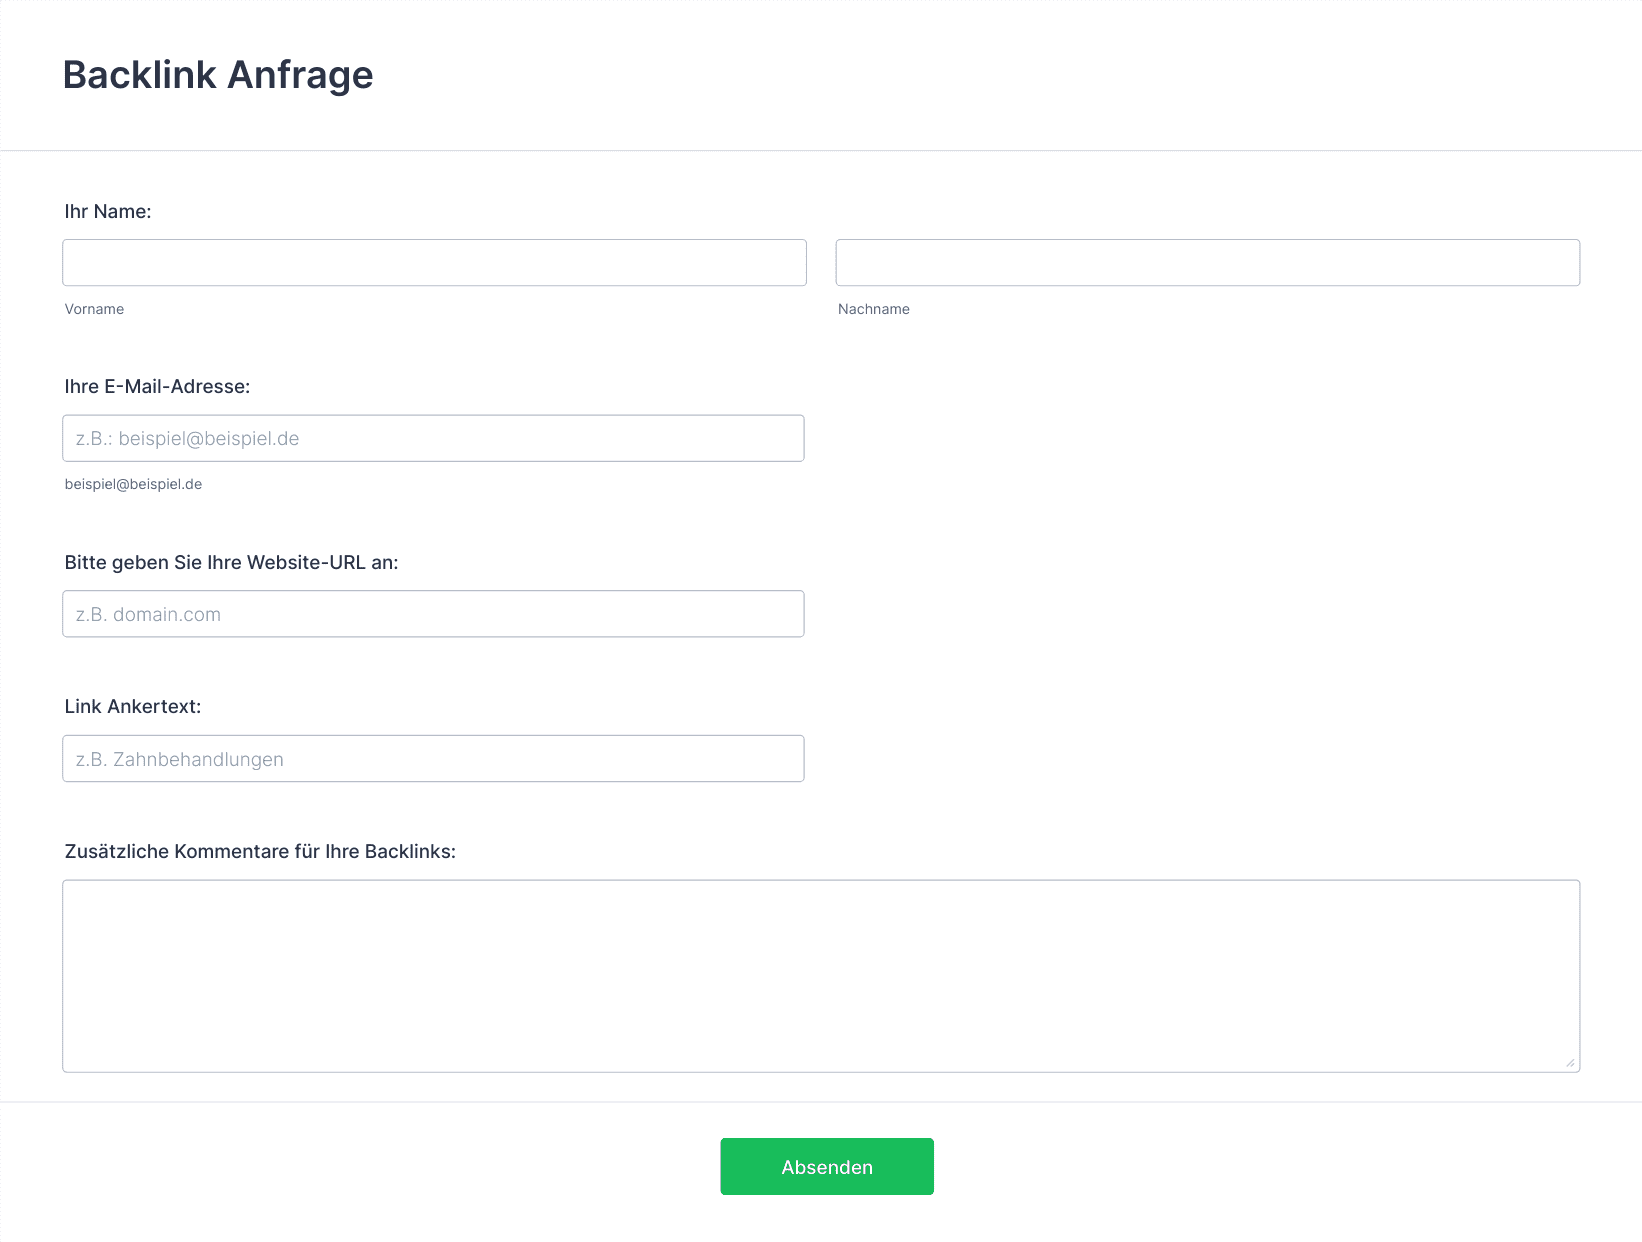The width and height of the screenshot is (1642, 1242).
Task: Click the Vorname first name field
Action: (434, 262)
